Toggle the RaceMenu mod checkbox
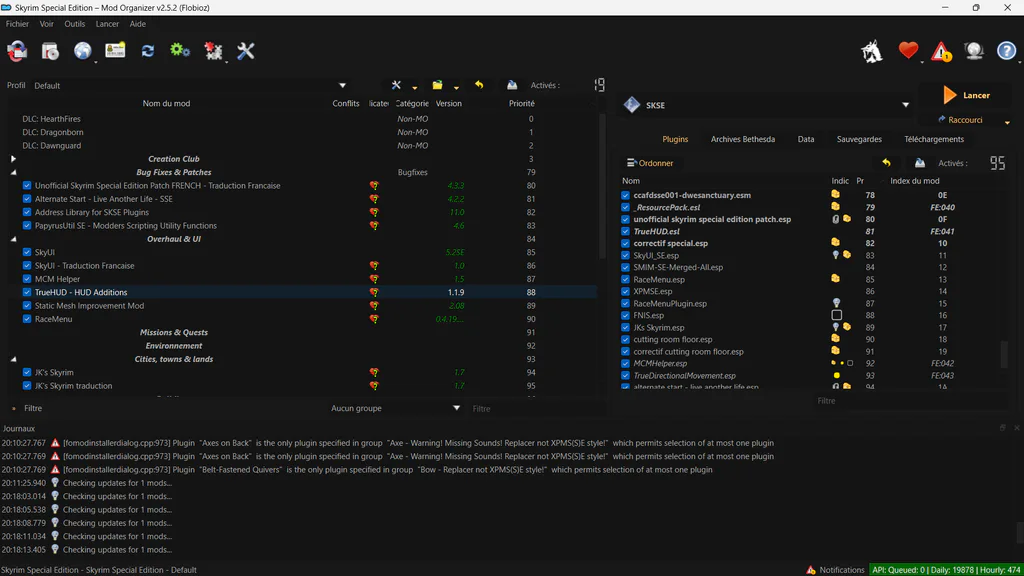Viewport: 1024px width, 576px height. [27, 319]
